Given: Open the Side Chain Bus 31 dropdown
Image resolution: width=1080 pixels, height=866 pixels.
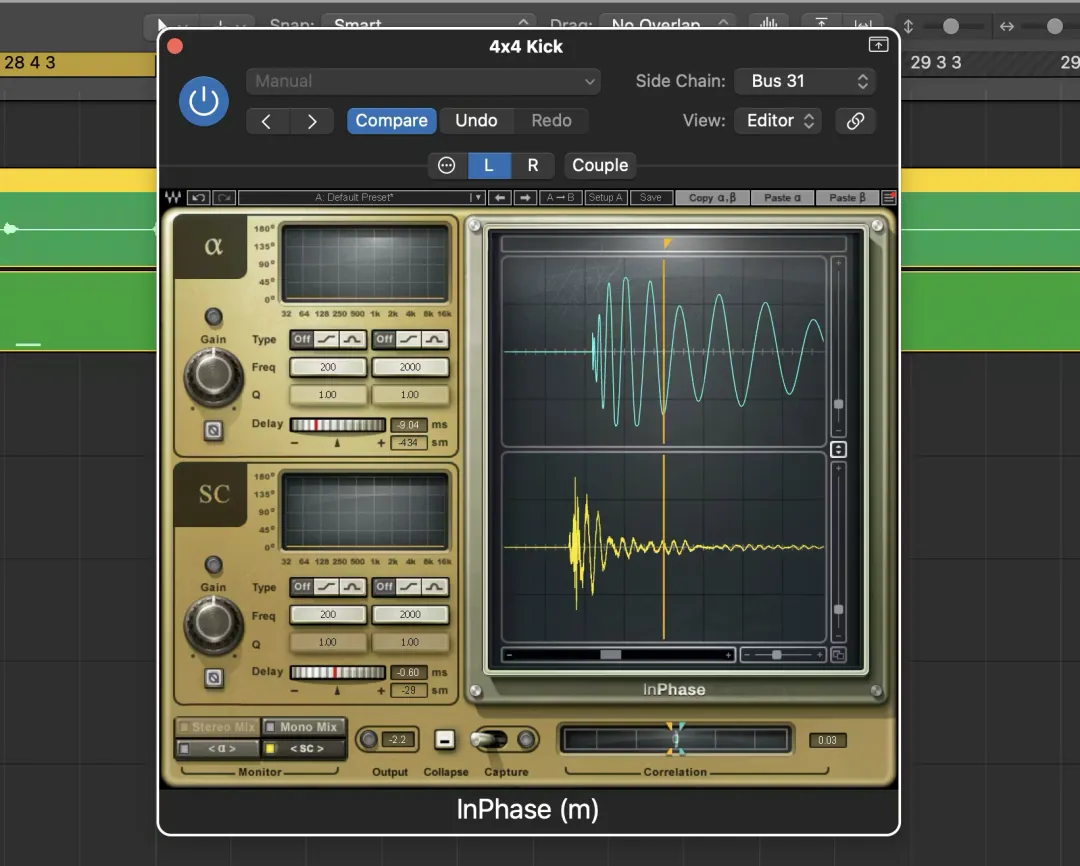Looking at the screenshot, I should click(x=804, y=81).
